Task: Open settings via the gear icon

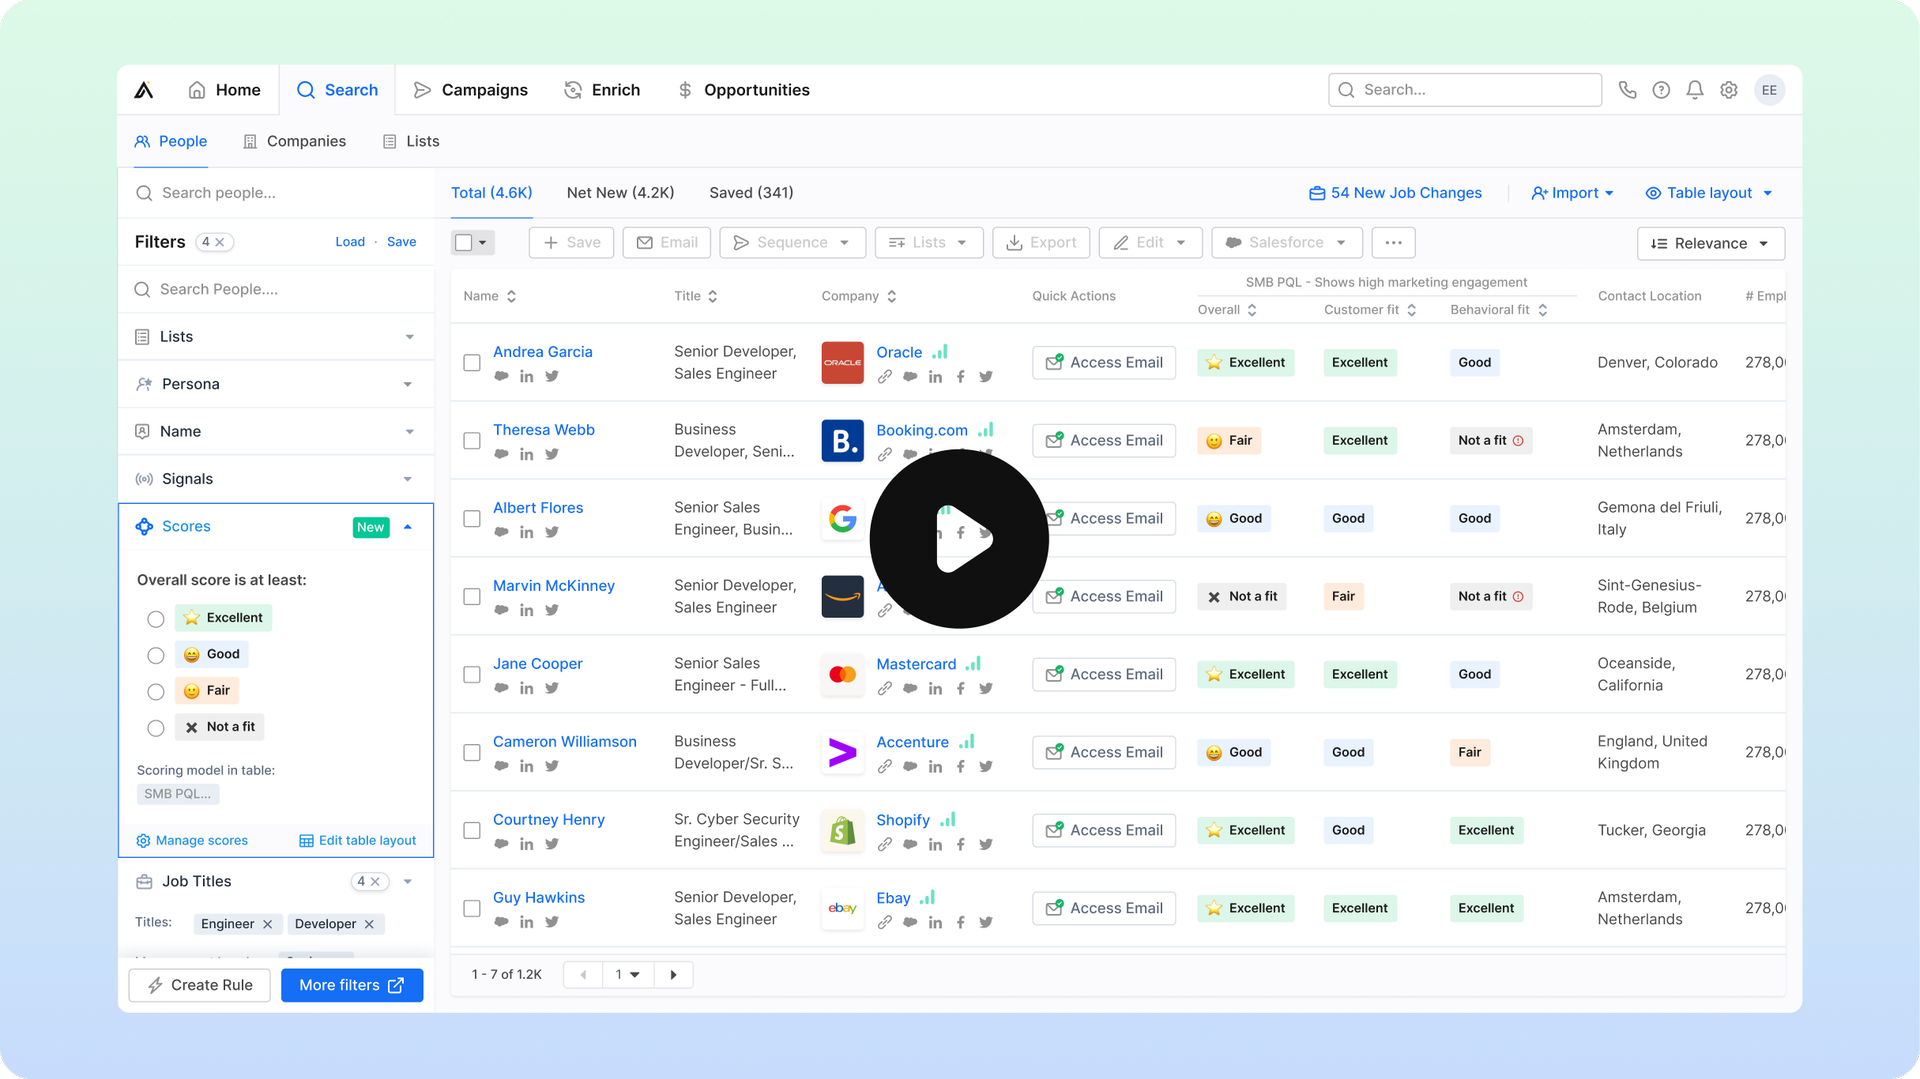Action: (x=1729, y=89)
